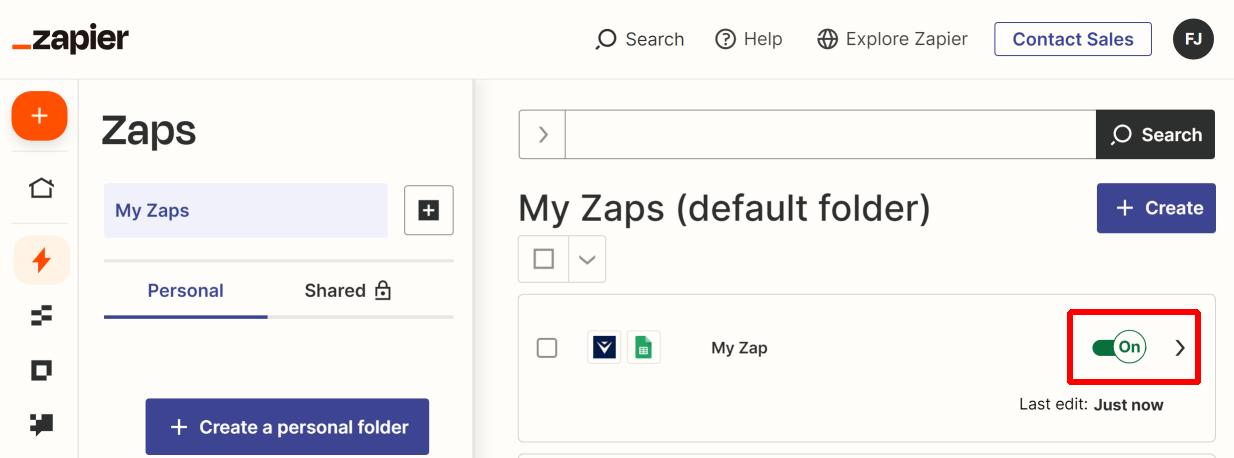The image size is (1234, 458).
Task: Click the orange plus create icon in sidebar
Action: [39, 116]
